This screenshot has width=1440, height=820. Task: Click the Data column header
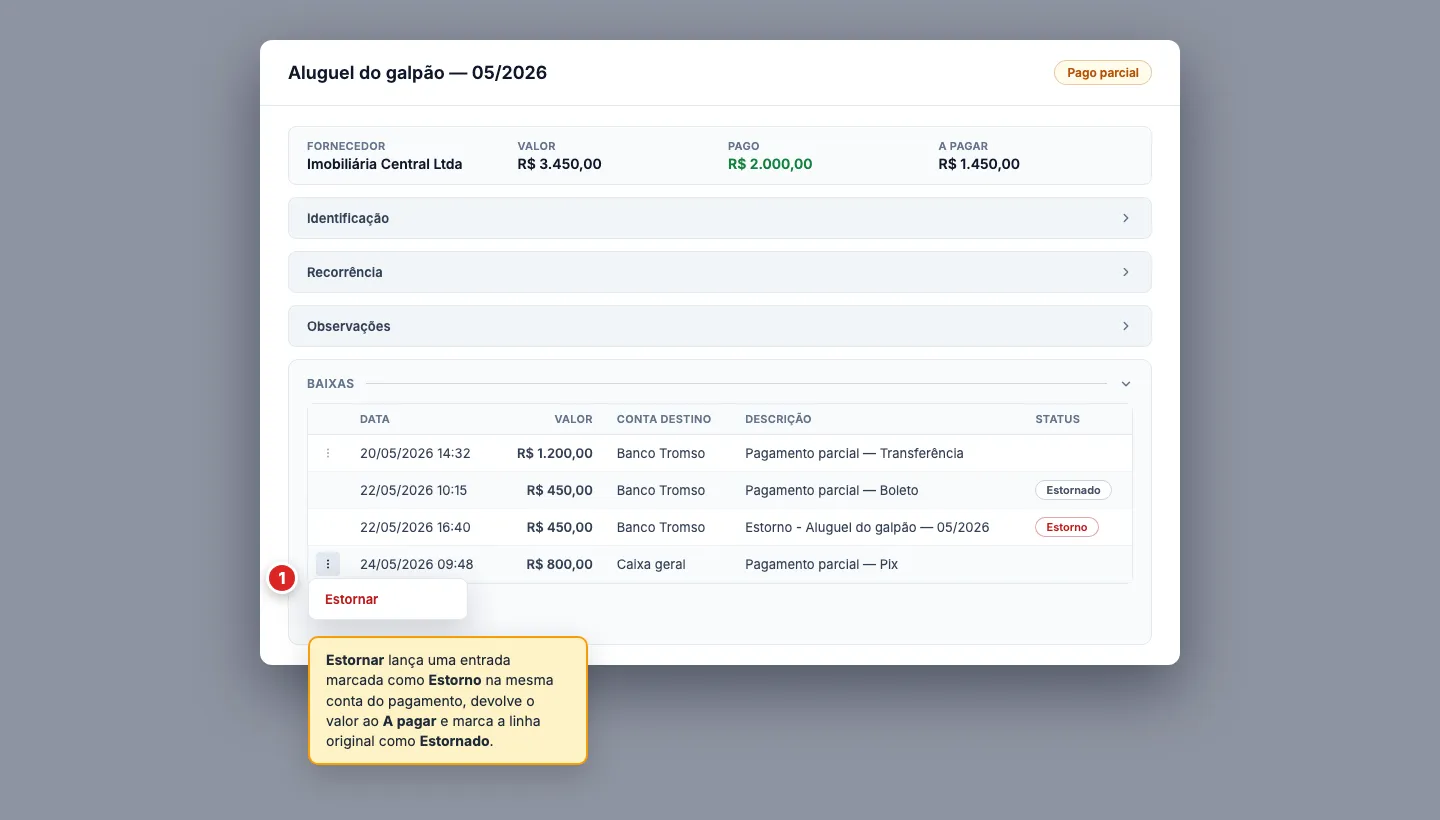375,419
